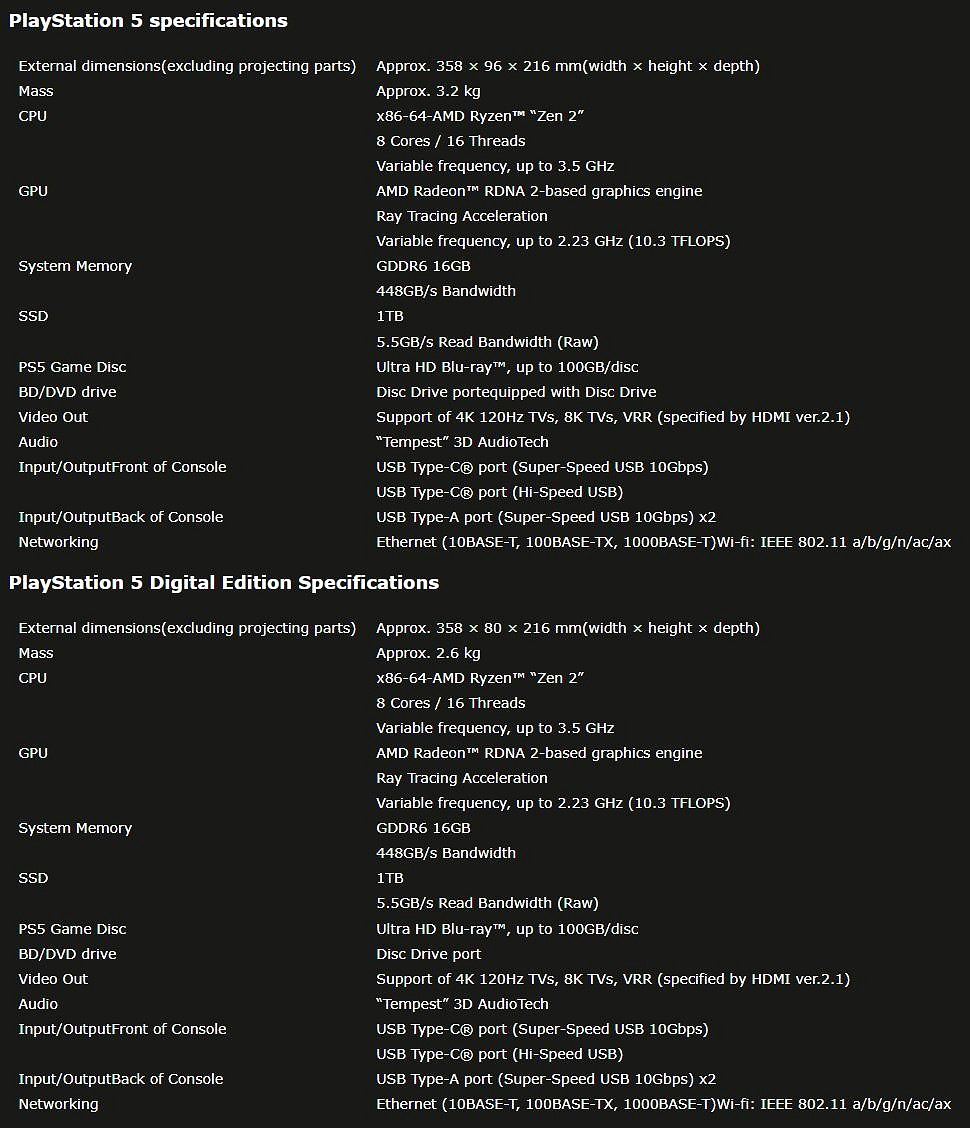Select the "Approx. 2.6 kg" mass value
The height and width of the screenshot is (1128, 970).
[428, 653]
